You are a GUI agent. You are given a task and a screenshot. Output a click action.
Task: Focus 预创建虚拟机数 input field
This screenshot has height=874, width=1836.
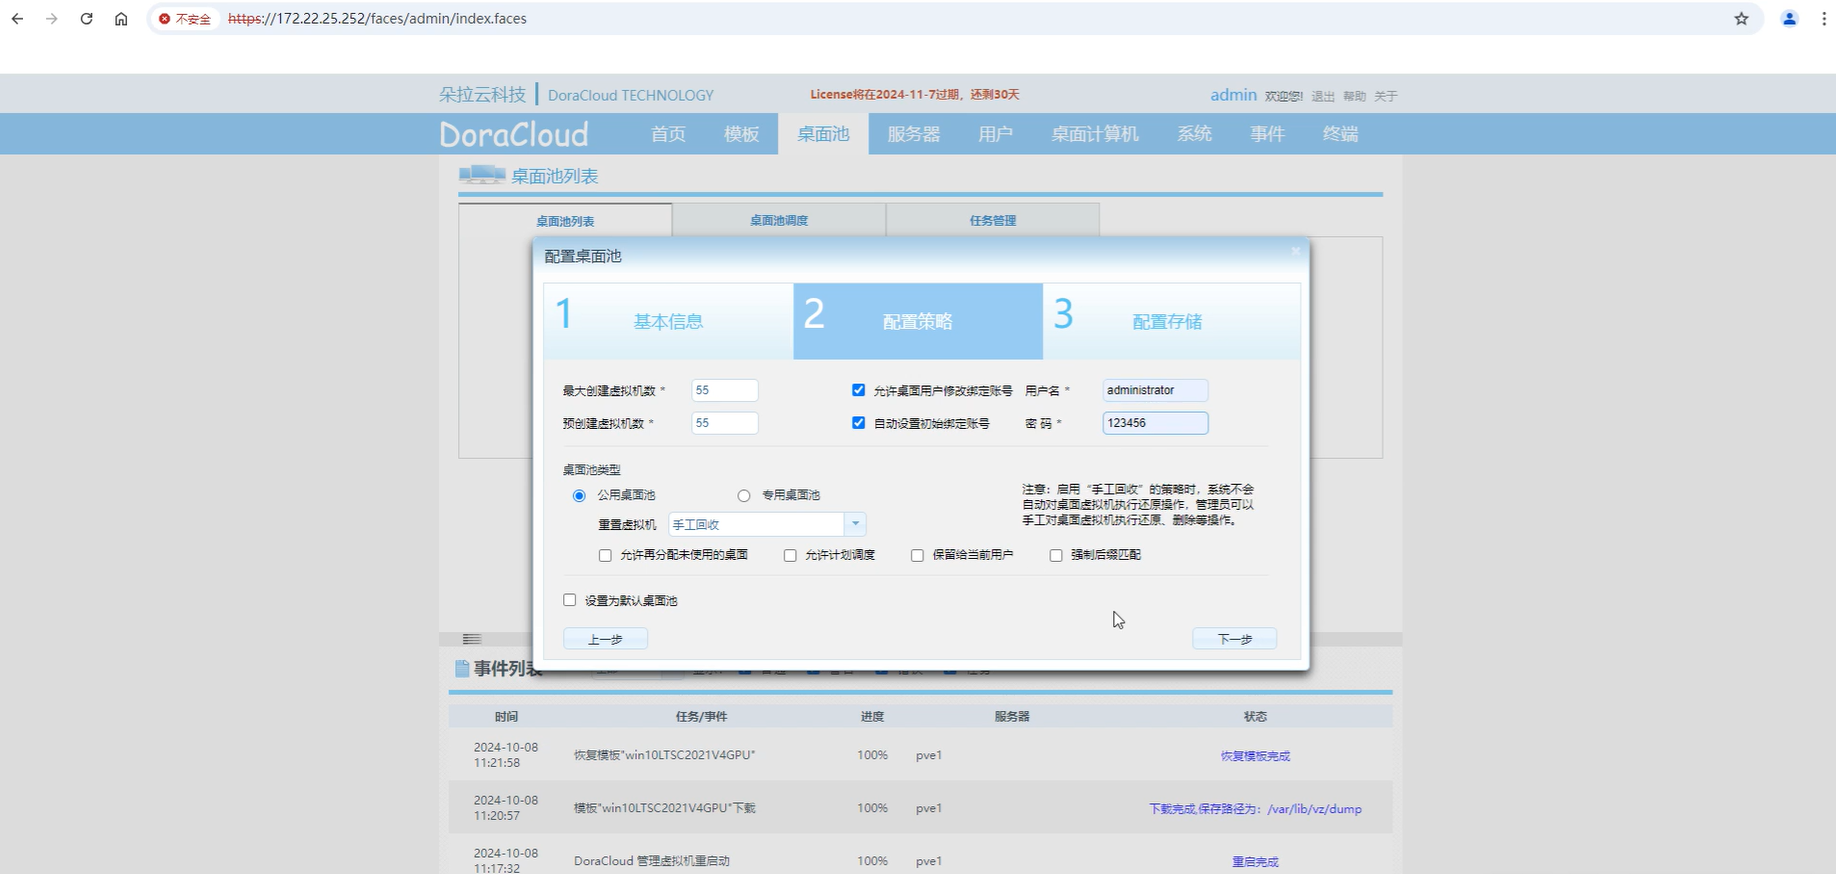pos(725,423)
